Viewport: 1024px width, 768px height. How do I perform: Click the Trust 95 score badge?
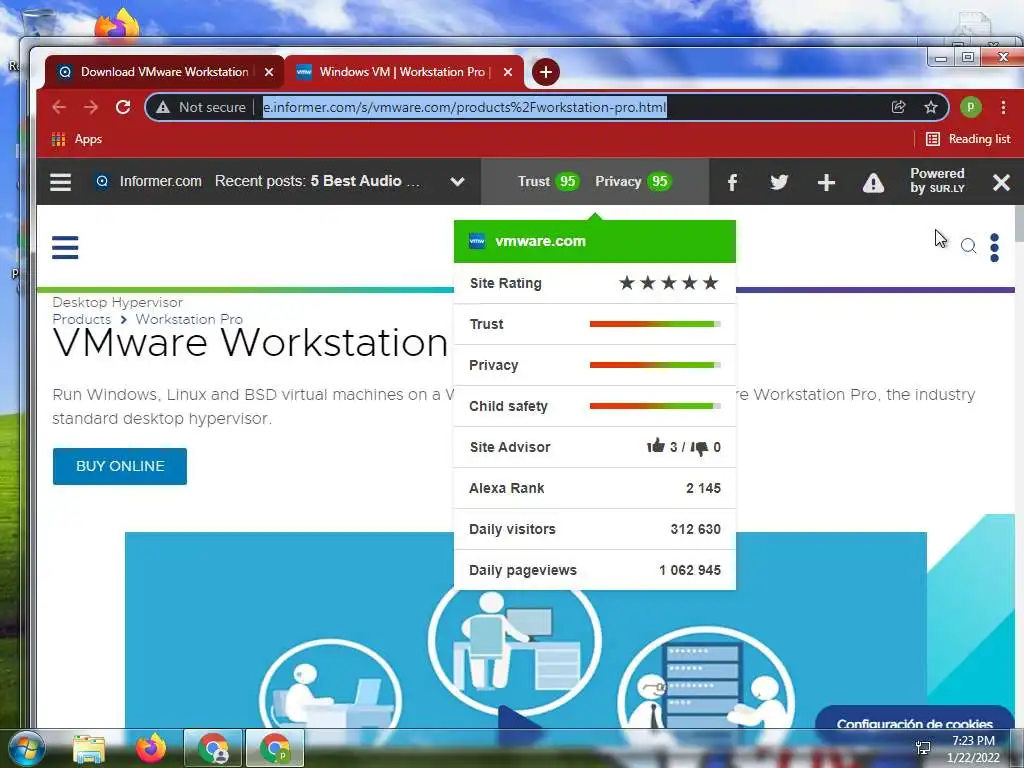coord(549,182)
